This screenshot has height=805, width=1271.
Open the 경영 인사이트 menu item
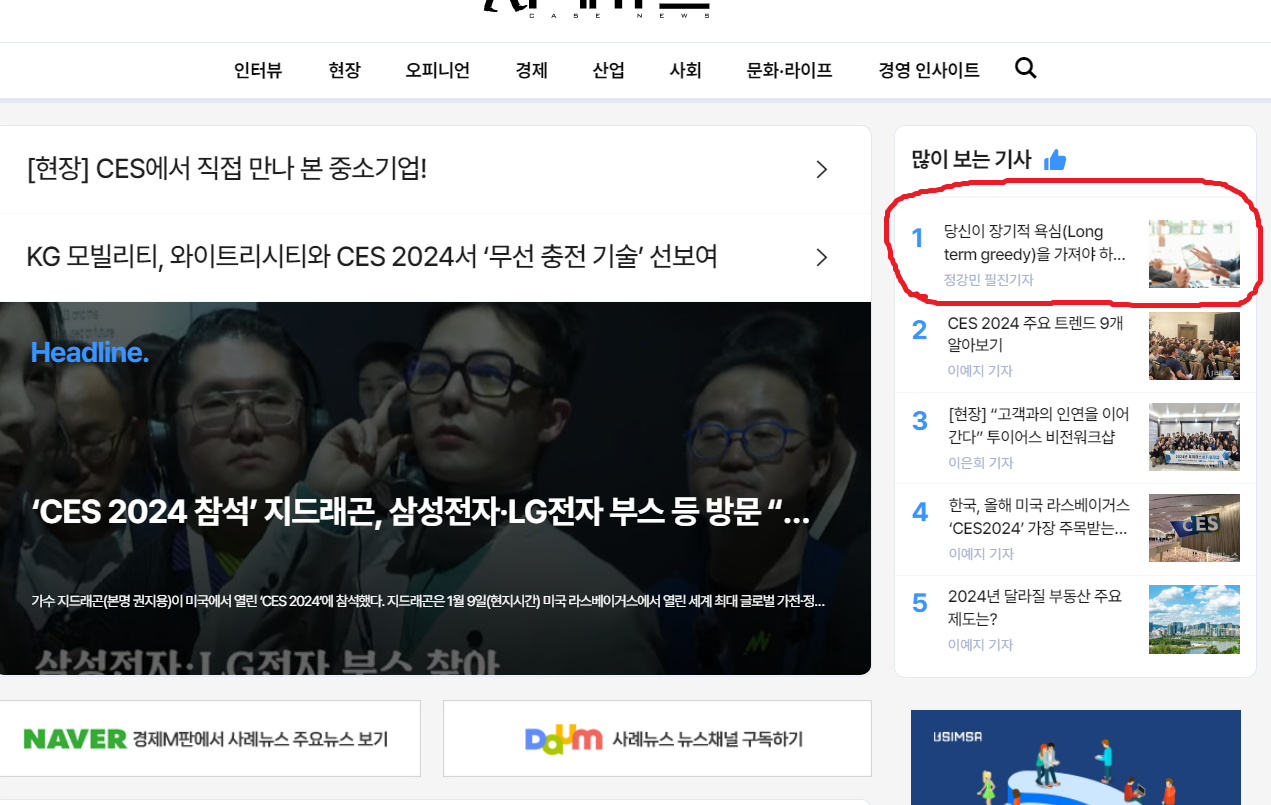pos(928,70)
